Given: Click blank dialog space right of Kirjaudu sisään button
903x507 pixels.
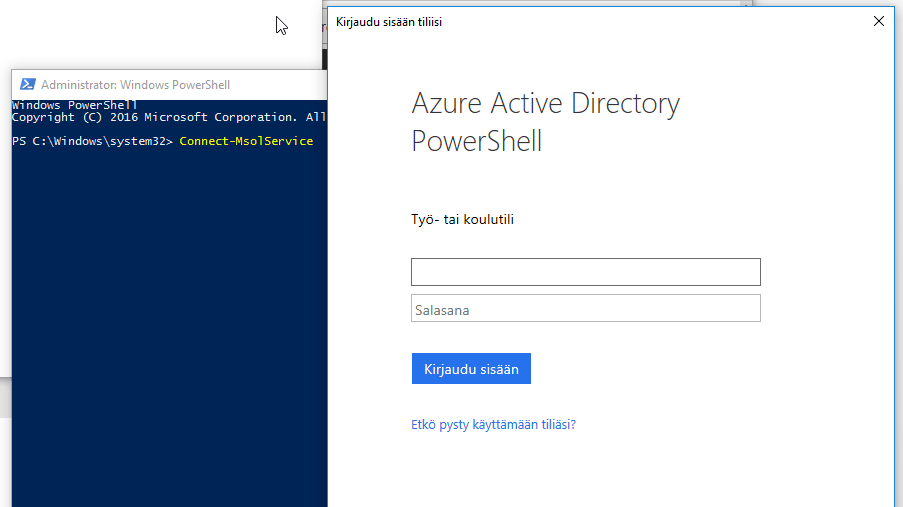Looking at the screenshot, I should click(700, 369).
